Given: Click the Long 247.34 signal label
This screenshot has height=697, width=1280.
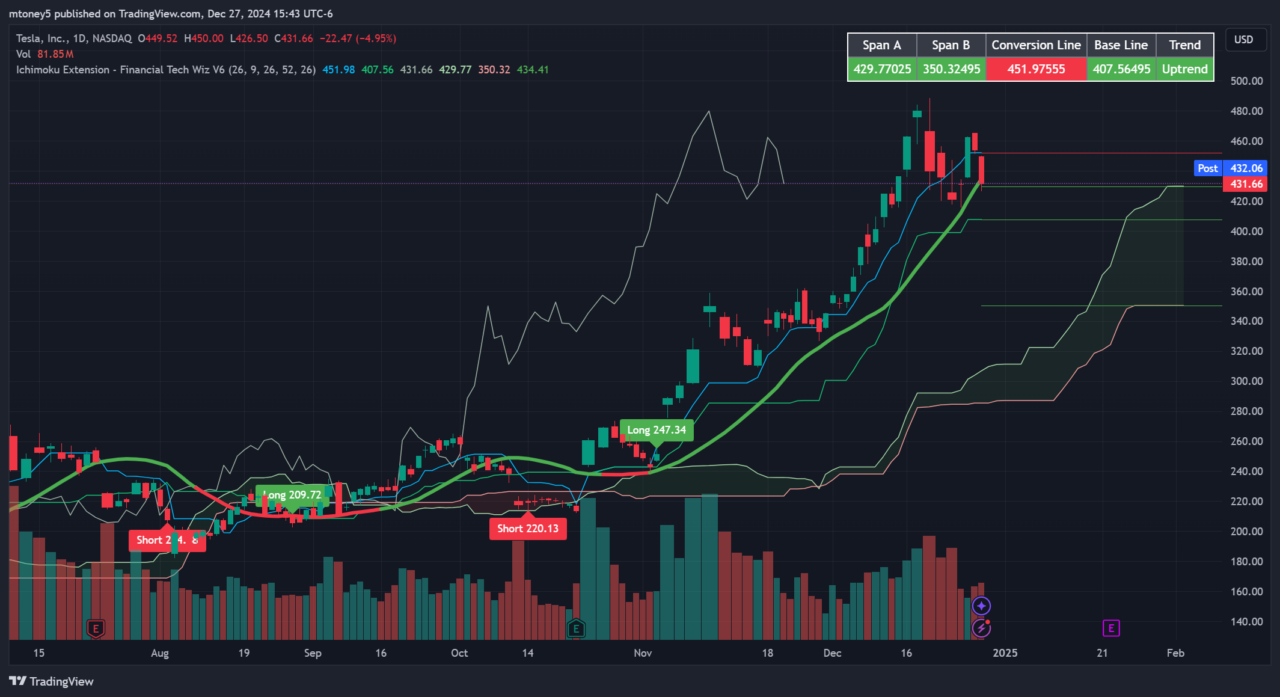Looking at the screenshot, I should 656,430.
